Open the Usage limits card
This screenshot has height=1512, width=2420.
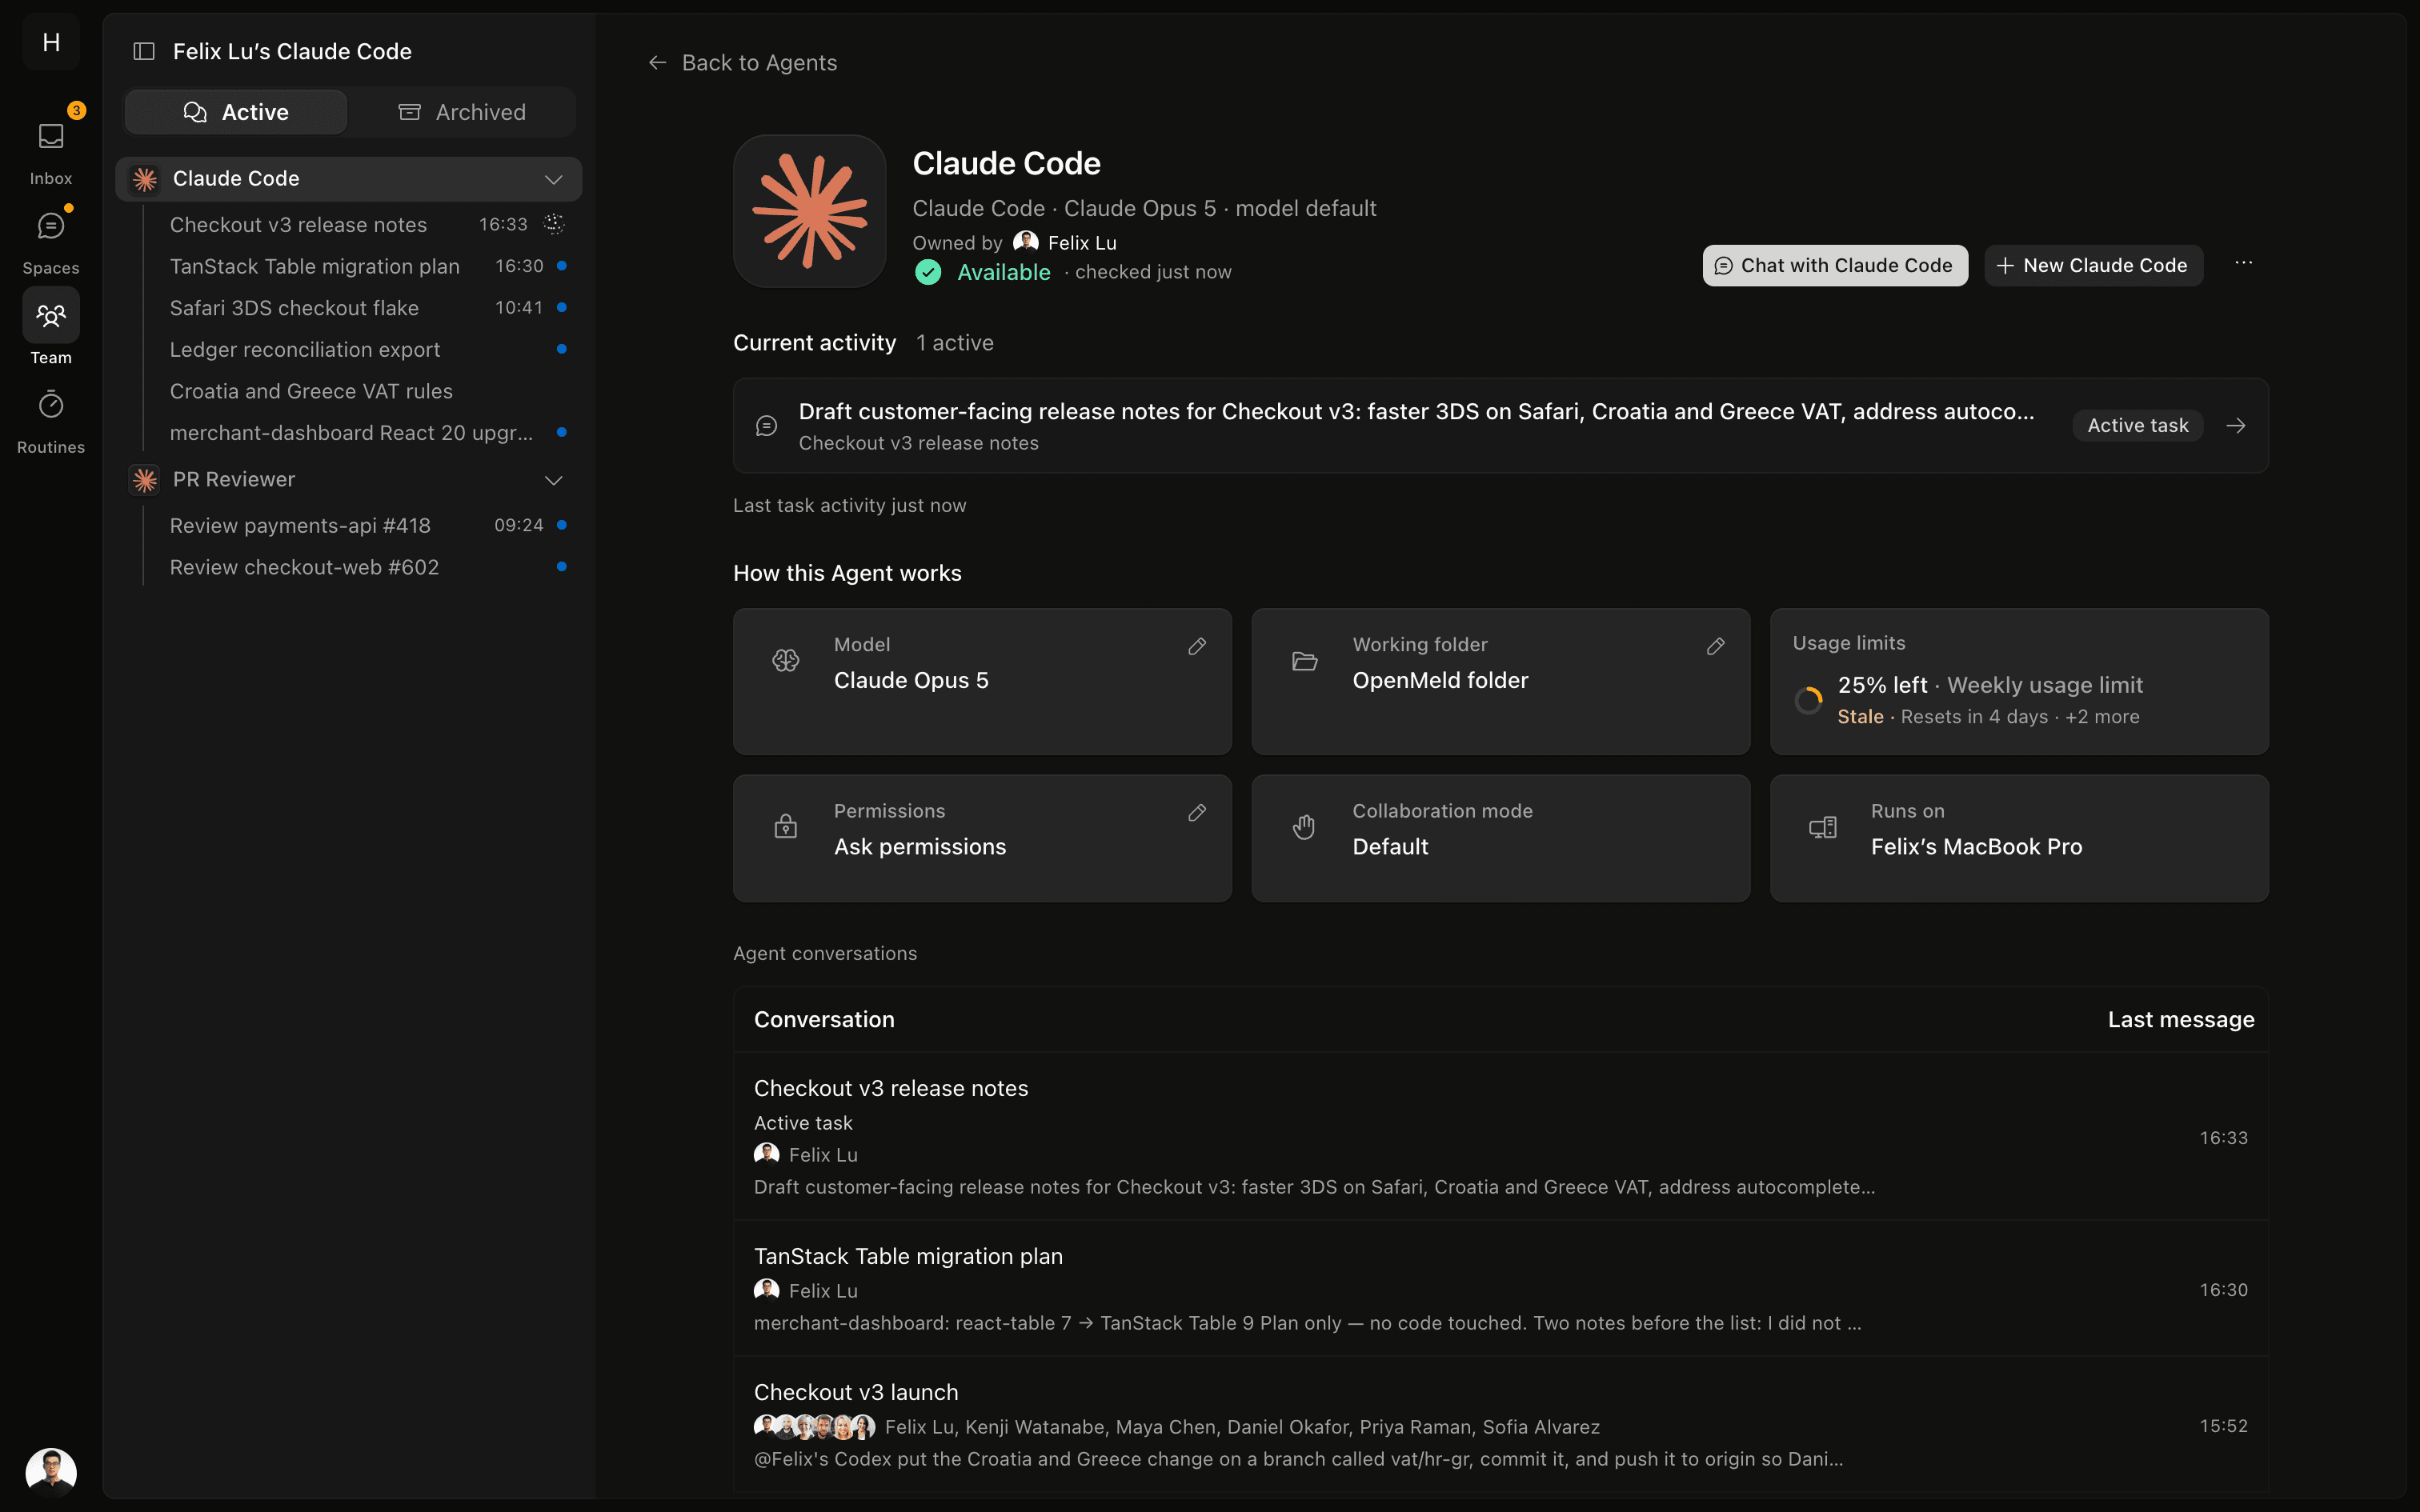[2019, 681]
